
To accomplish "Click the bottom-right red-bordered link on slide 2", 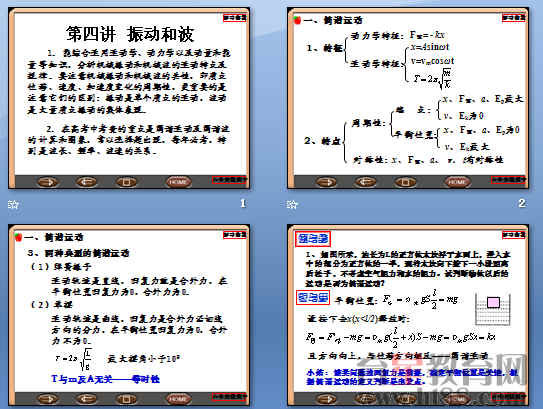I will pyautogui.click(x=508, y=180).
